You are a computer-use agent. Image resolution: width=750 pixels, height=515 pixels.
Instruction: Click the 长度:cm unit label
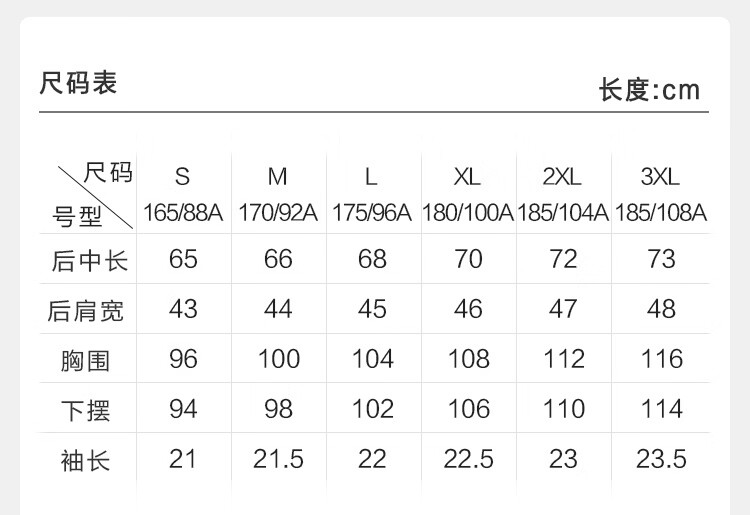[649, 90]
